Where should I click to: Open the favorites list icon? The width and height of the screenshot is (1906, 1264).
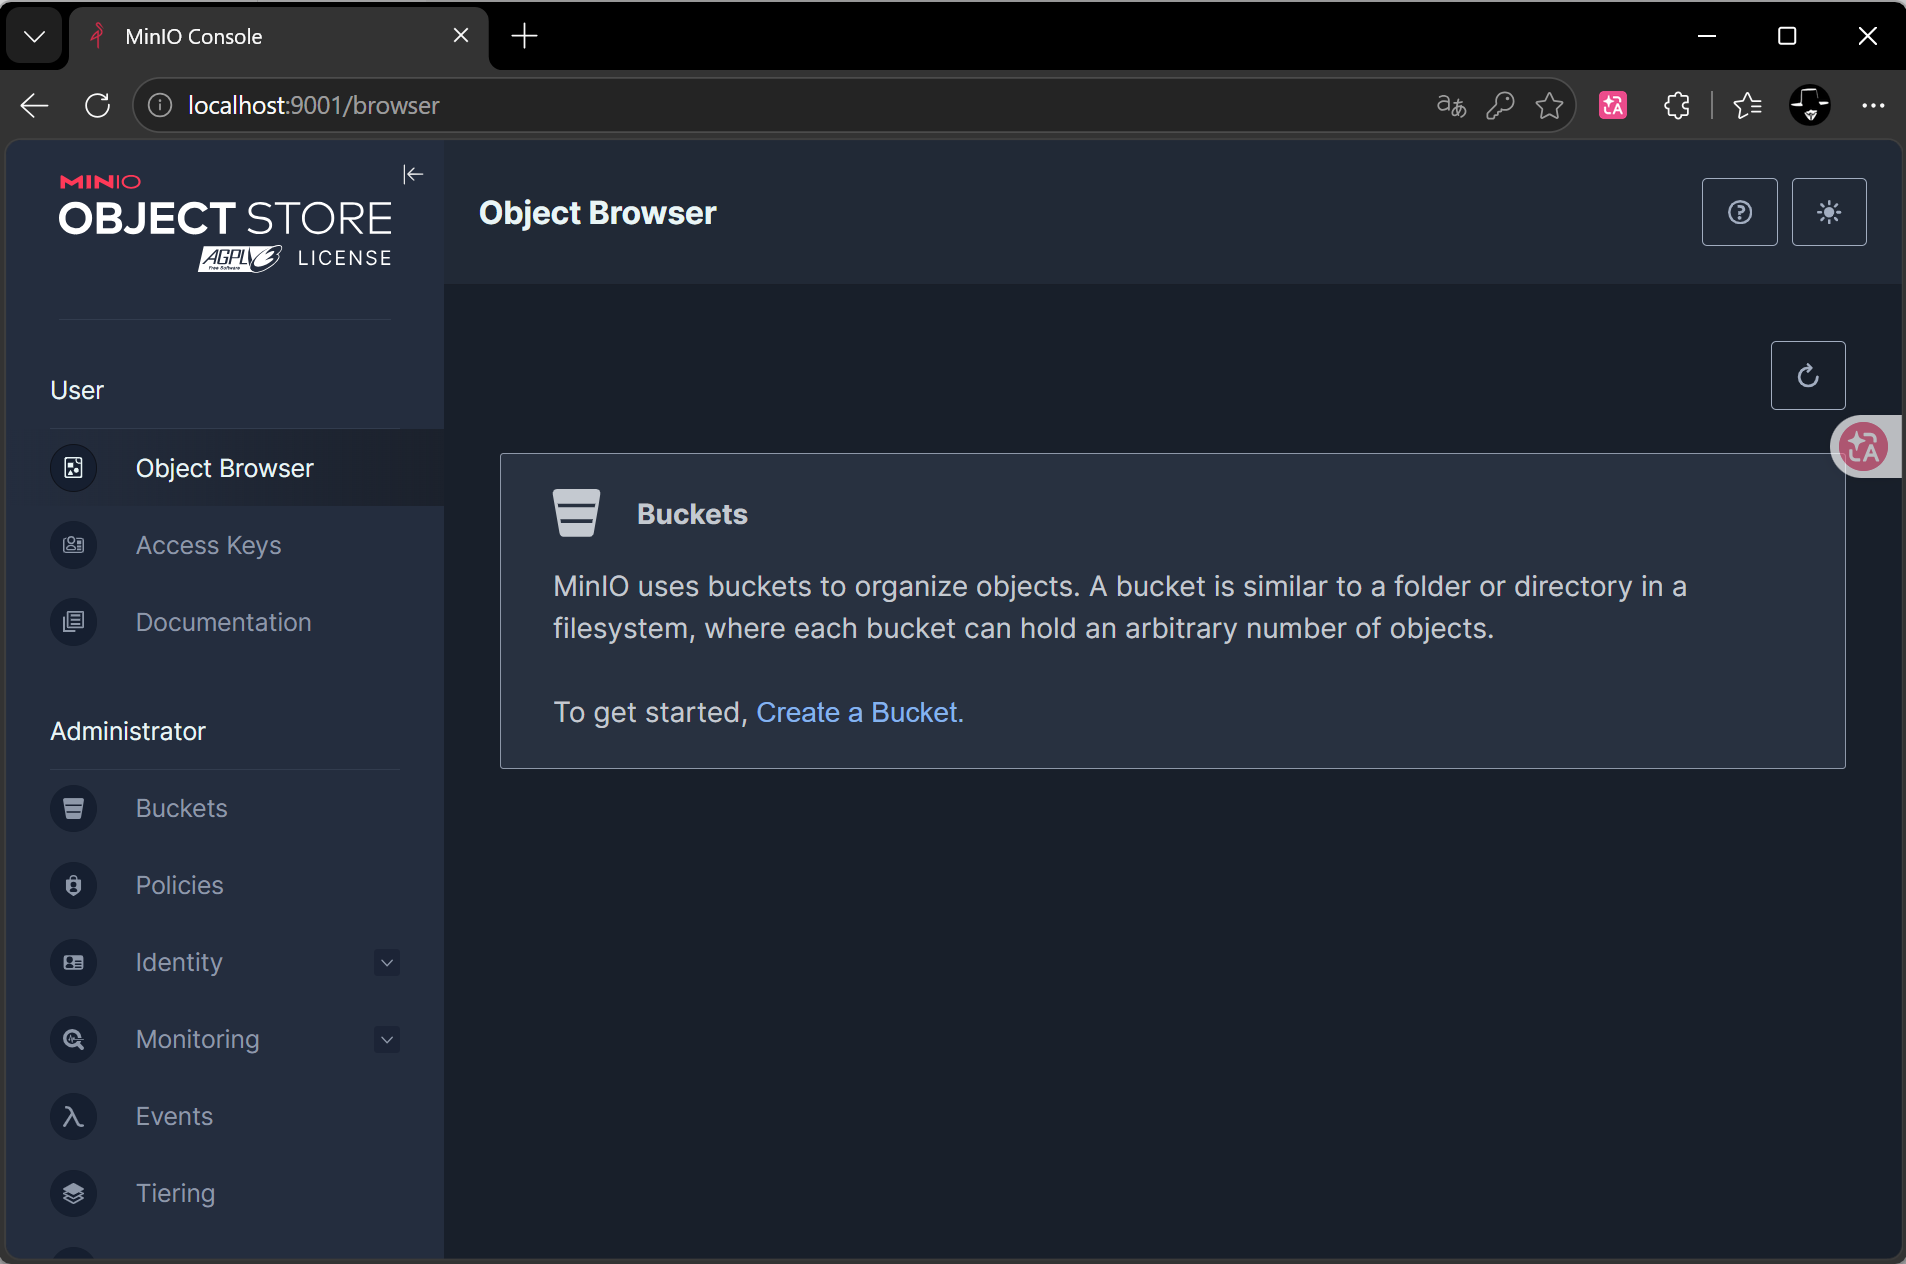(1747, 105)
